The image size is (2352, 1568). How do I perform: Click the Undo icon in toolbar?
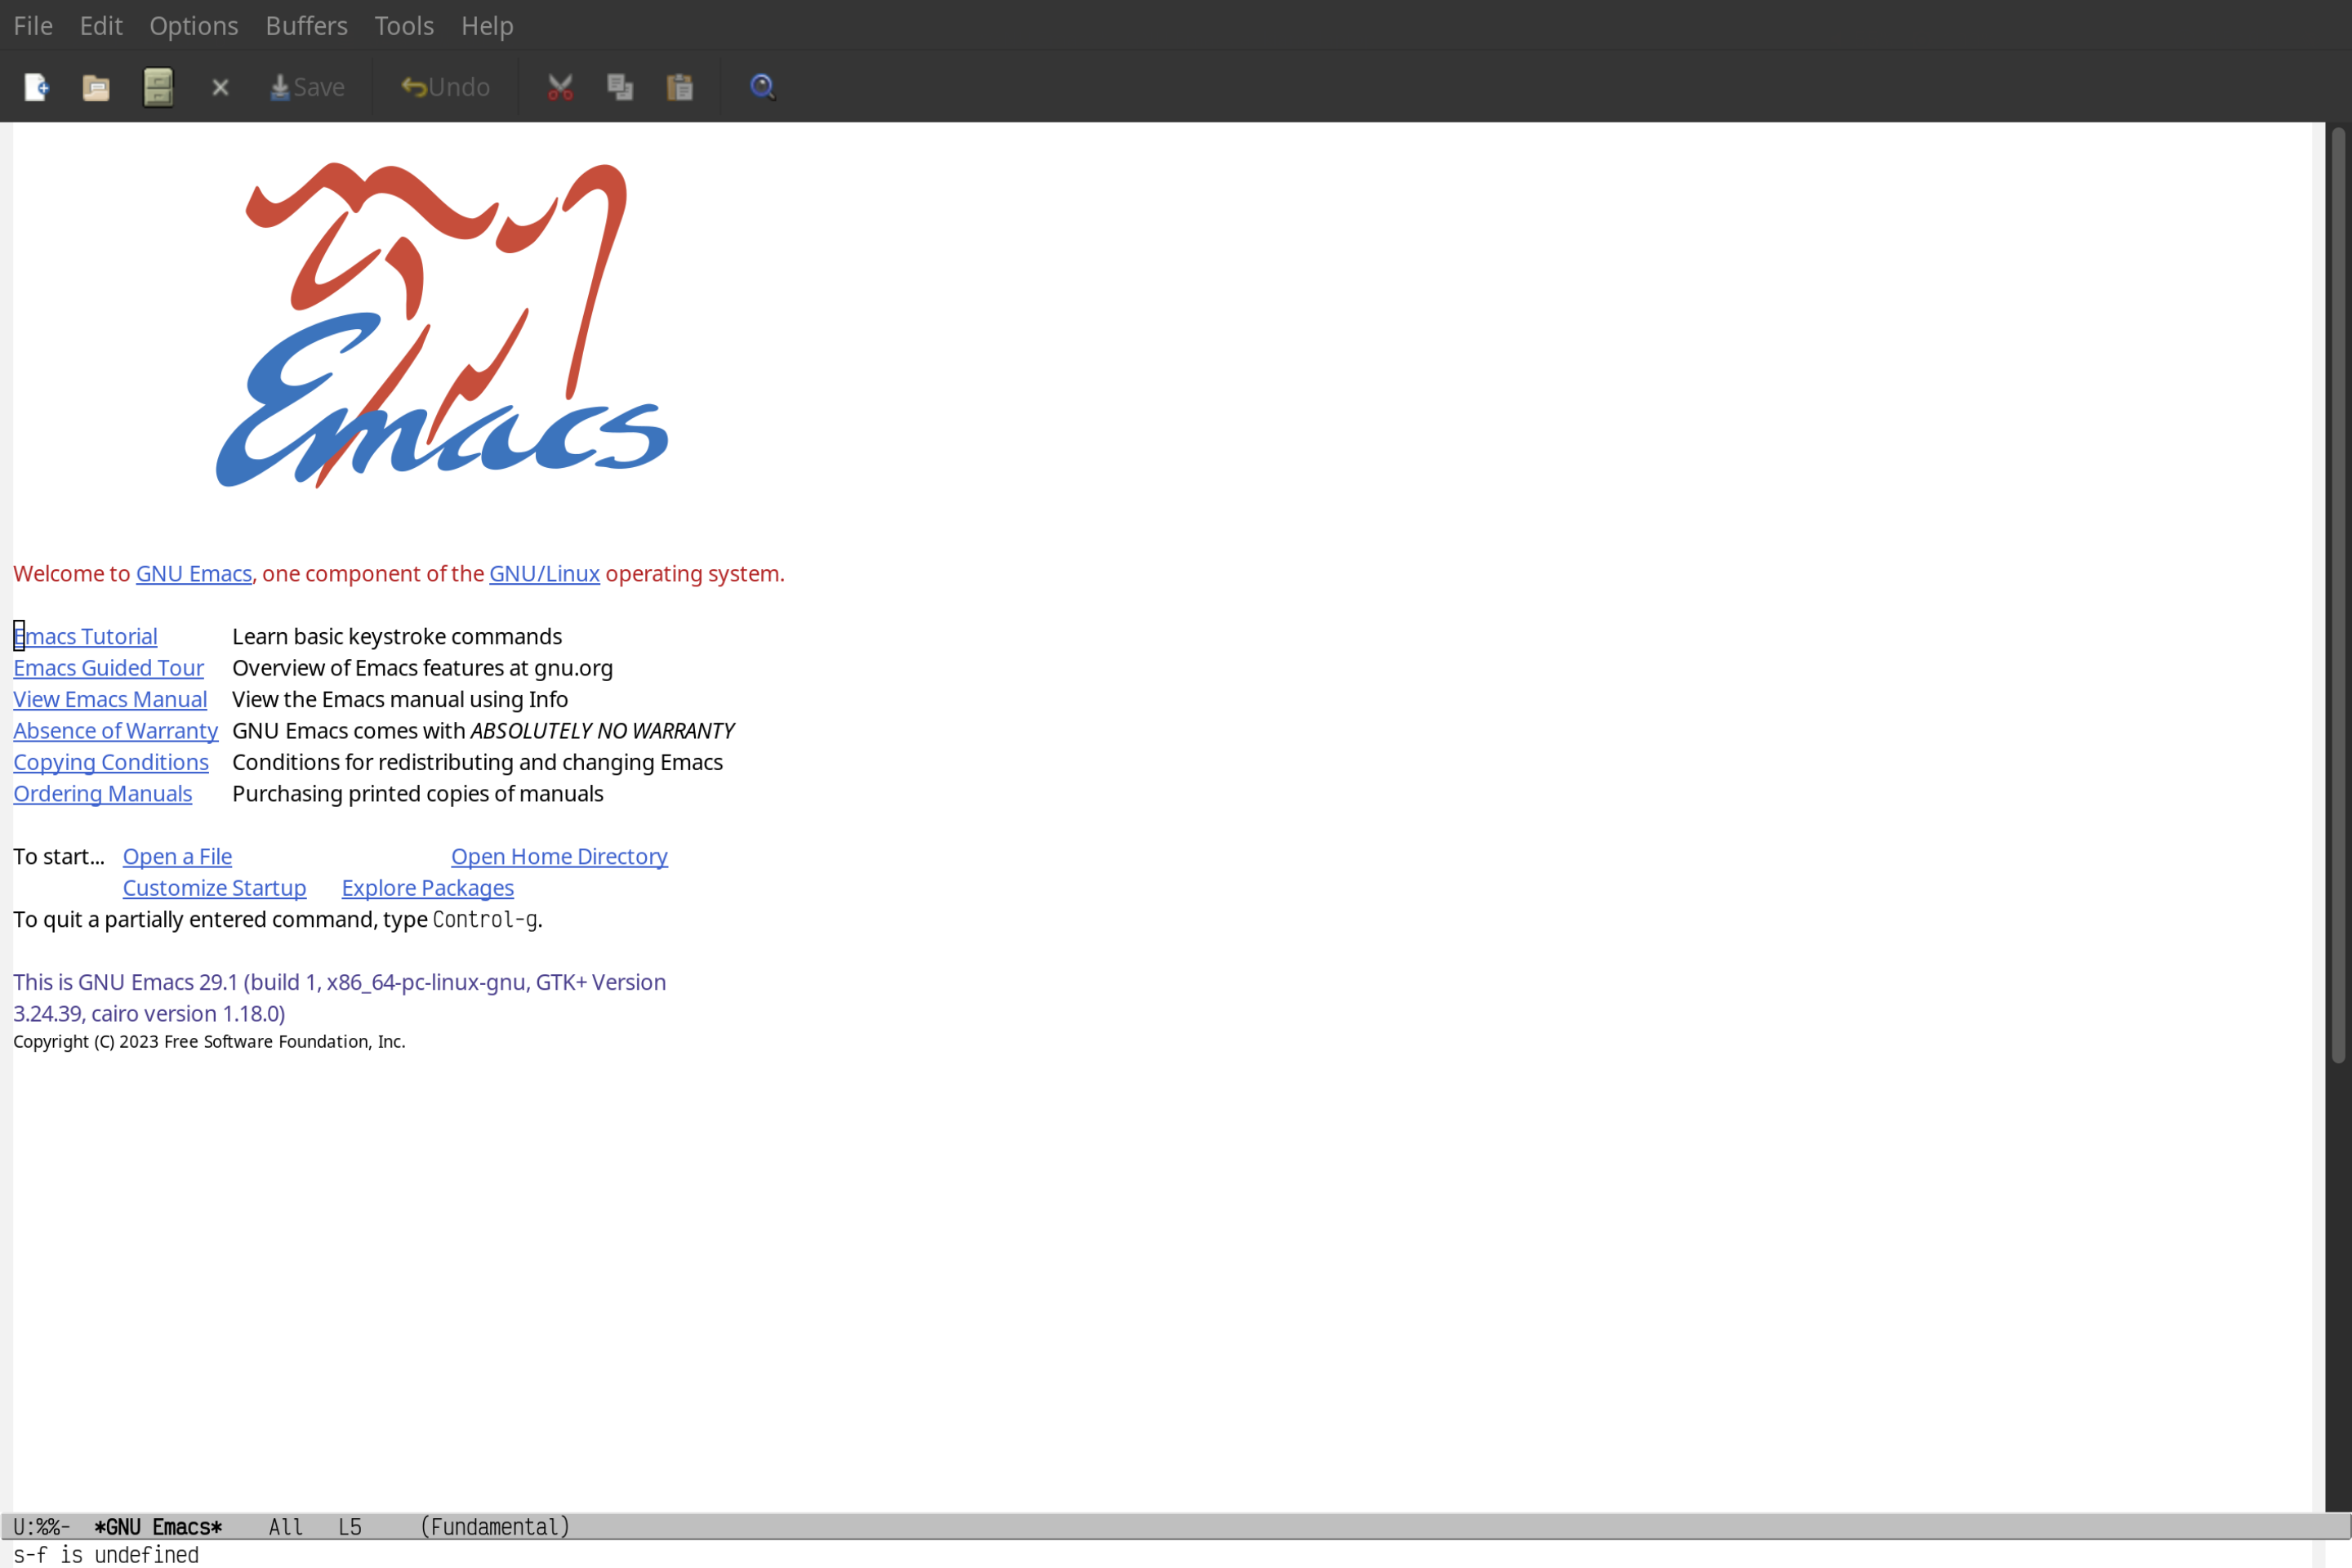pos(443,86)
